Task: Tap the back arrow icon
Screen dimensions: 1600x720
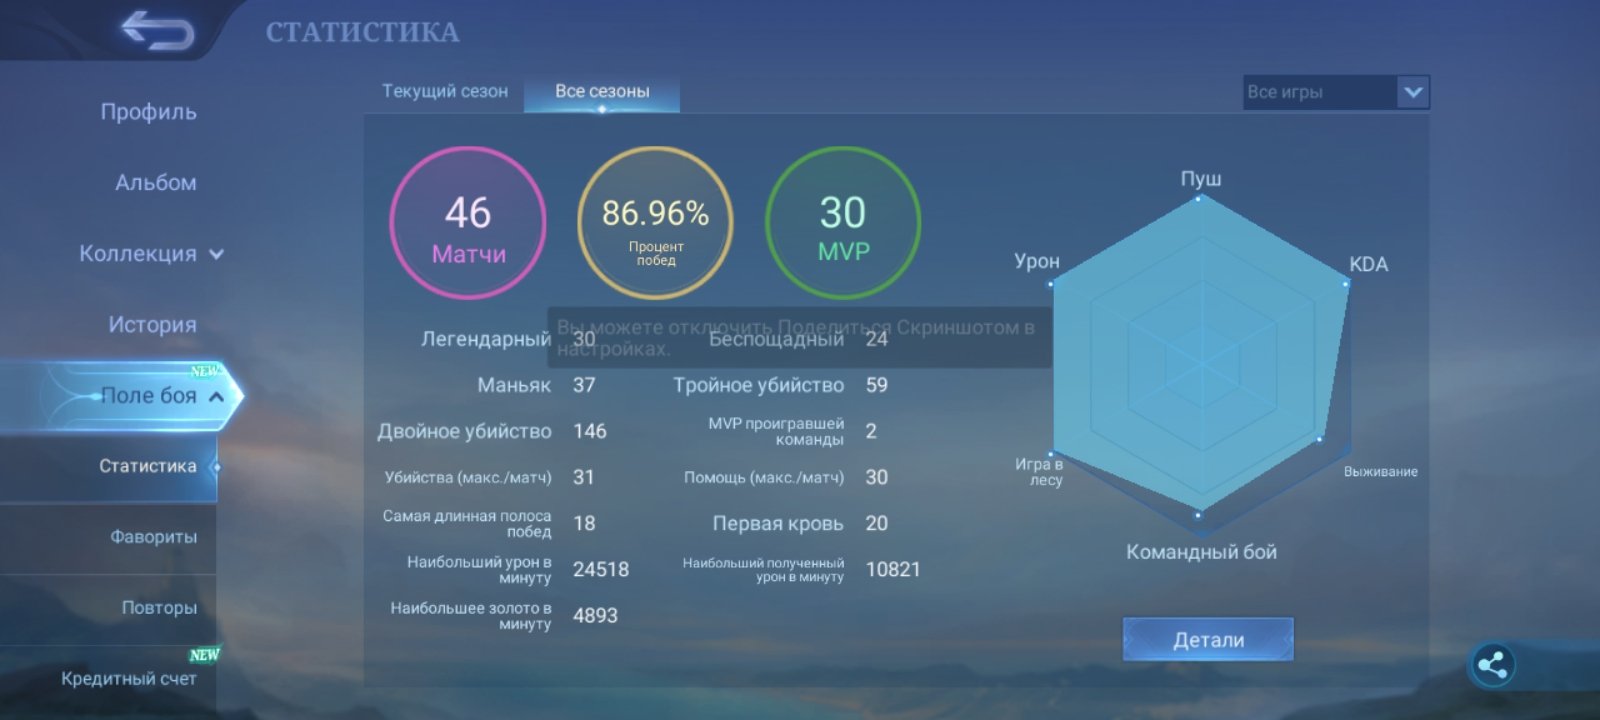Action: tap(158, 32)
